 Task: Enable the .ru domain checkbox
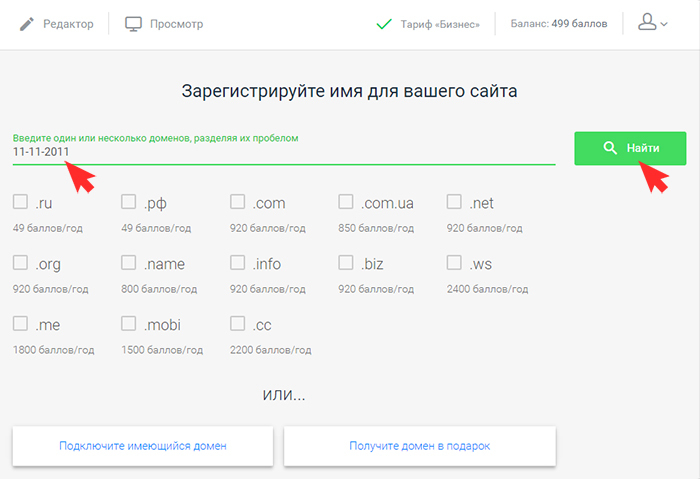coord(20,202)
